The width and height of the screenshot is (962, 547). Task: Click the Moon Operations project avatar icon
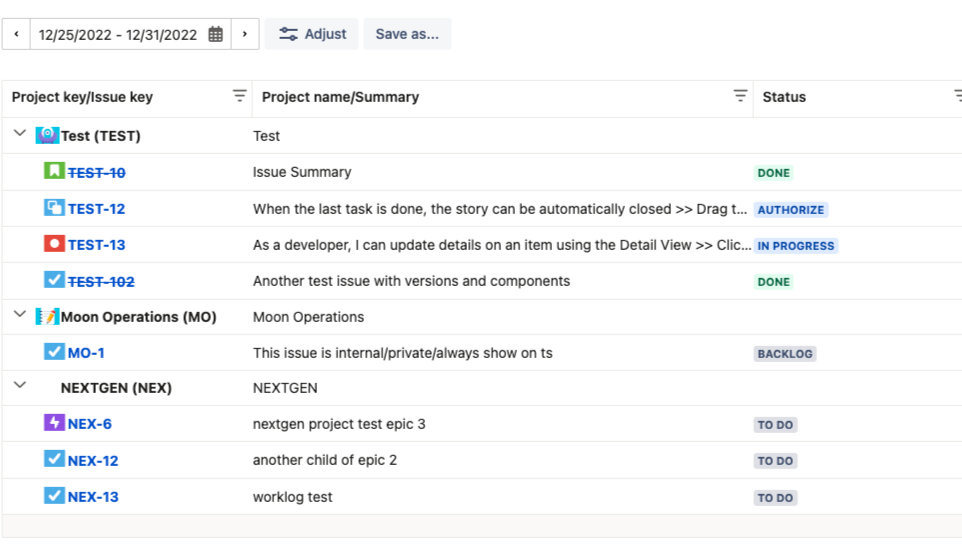(x=47, y=316)
